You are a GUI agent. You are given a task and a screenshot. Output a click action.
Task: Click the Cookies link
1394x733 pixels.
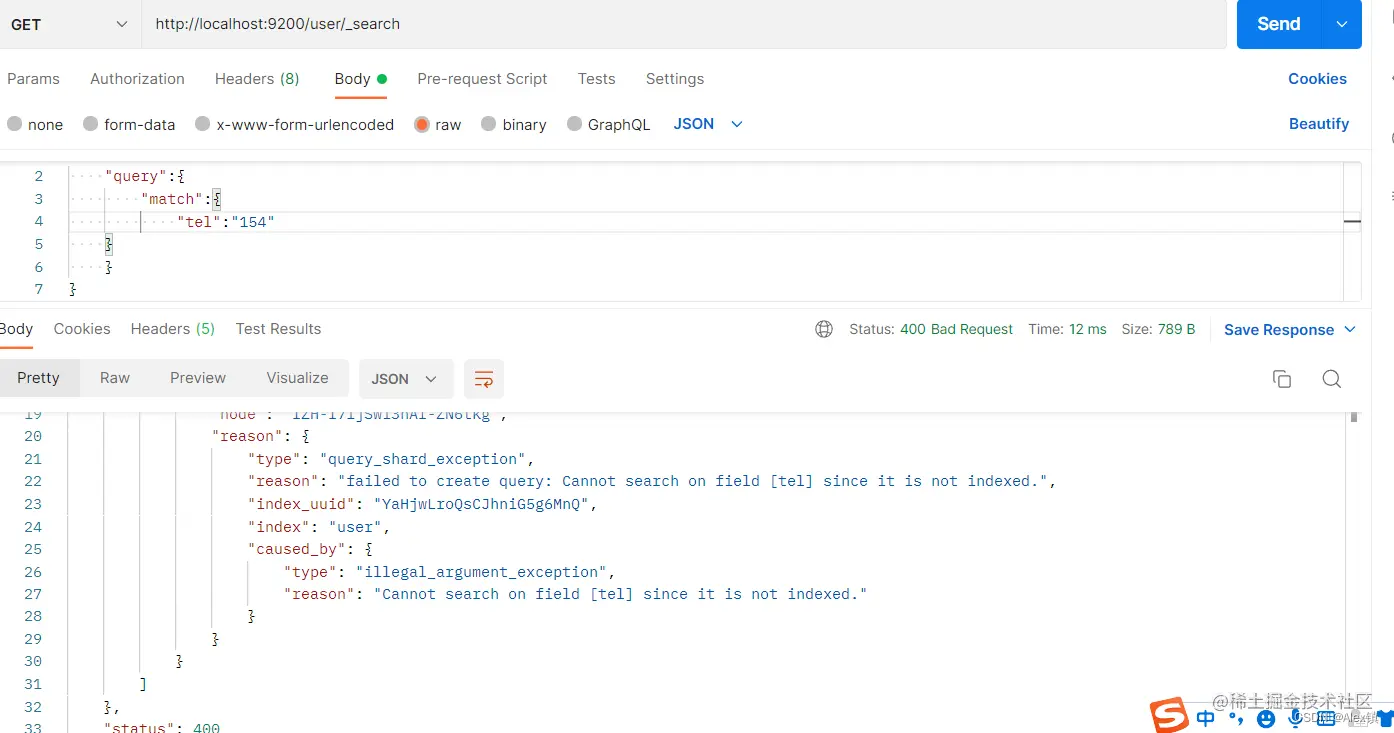(x=1317, y=79)
